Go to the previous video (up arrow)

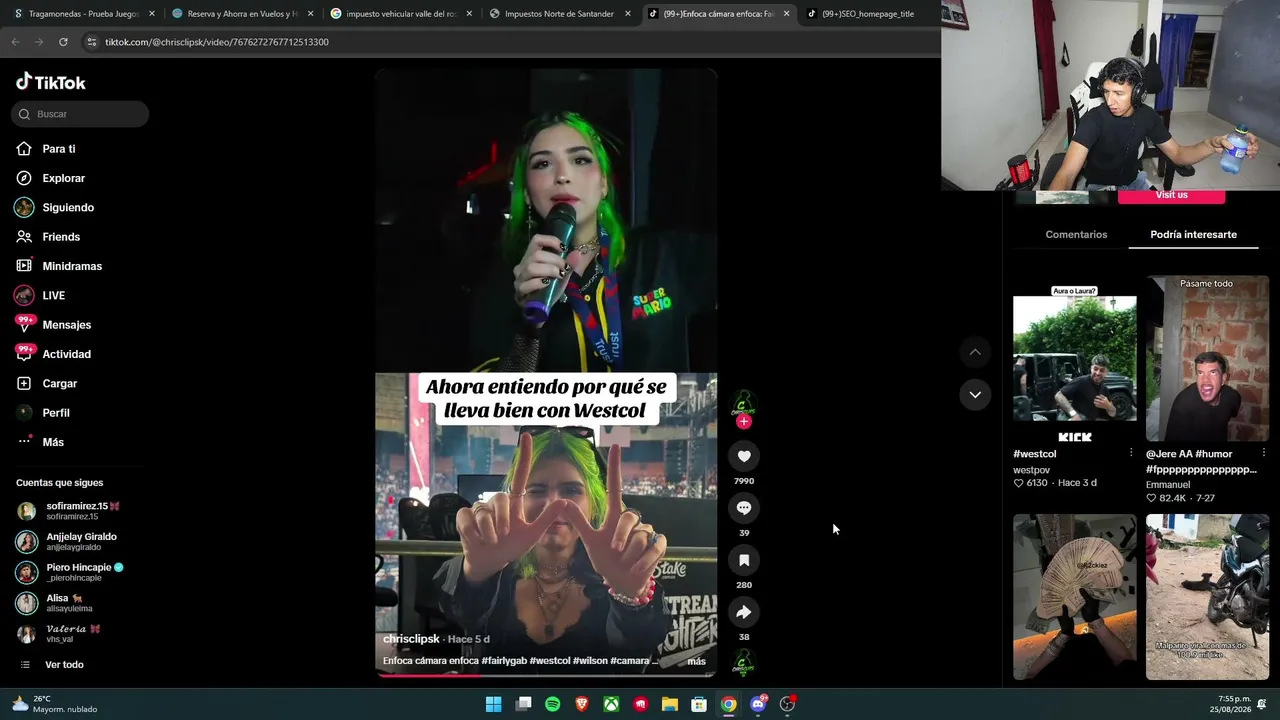(975, 352)
